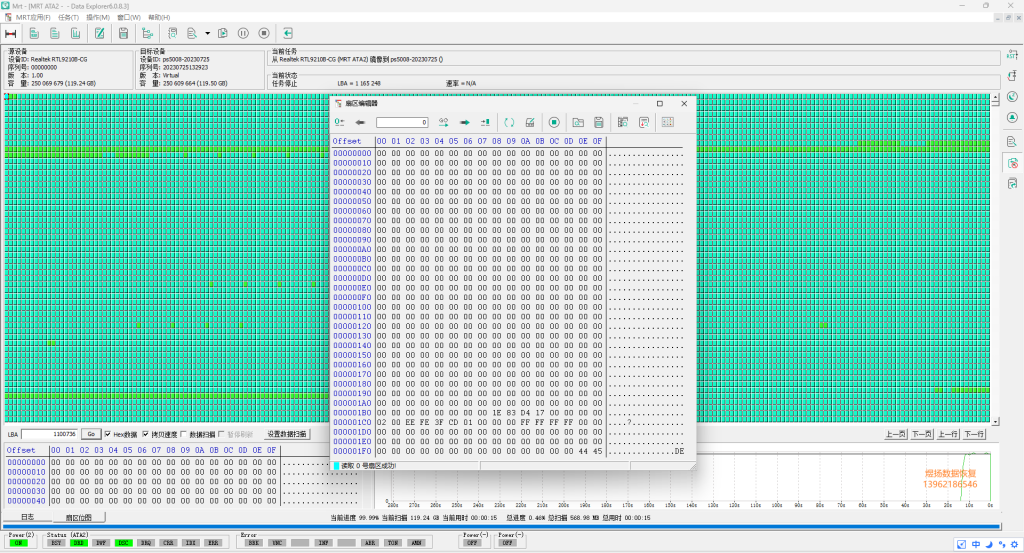Click the edit mode icon in sector editor

(530, 122)
